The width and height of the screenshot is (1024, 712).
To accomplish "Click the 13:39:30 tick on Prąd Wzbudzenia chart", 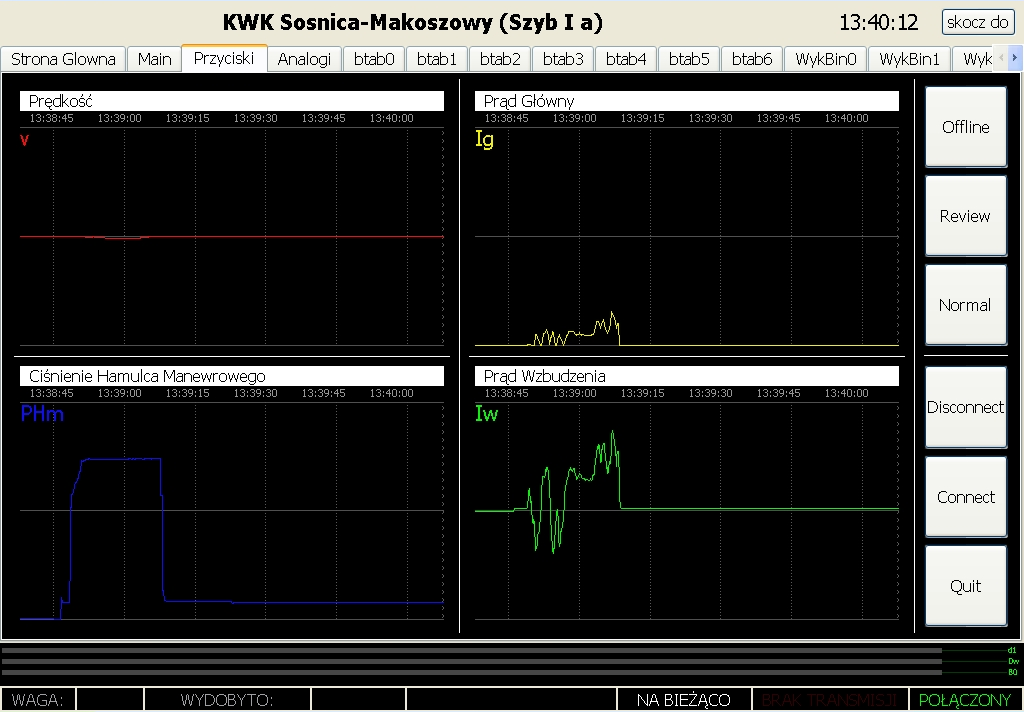I will pyautogui.click(x=711, y=393).
